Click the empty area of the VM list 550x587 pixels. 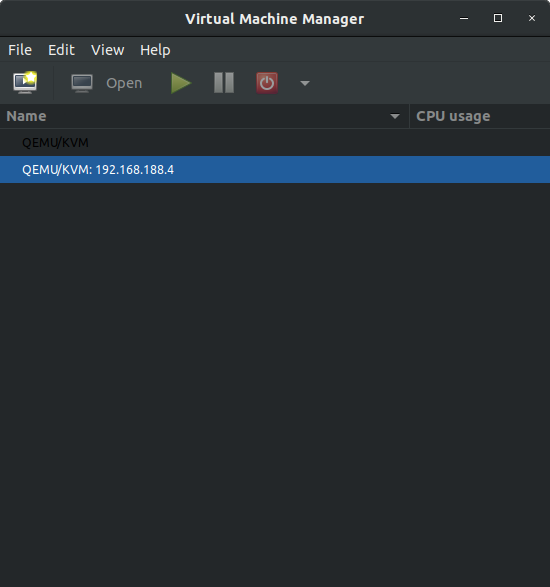(275, 385)
